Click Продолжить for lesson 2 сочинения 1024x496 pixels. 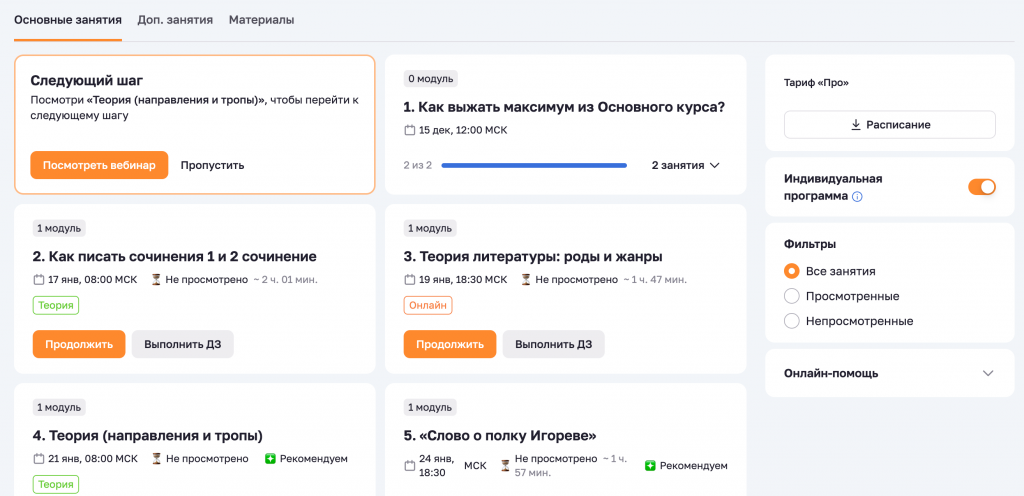79,345
